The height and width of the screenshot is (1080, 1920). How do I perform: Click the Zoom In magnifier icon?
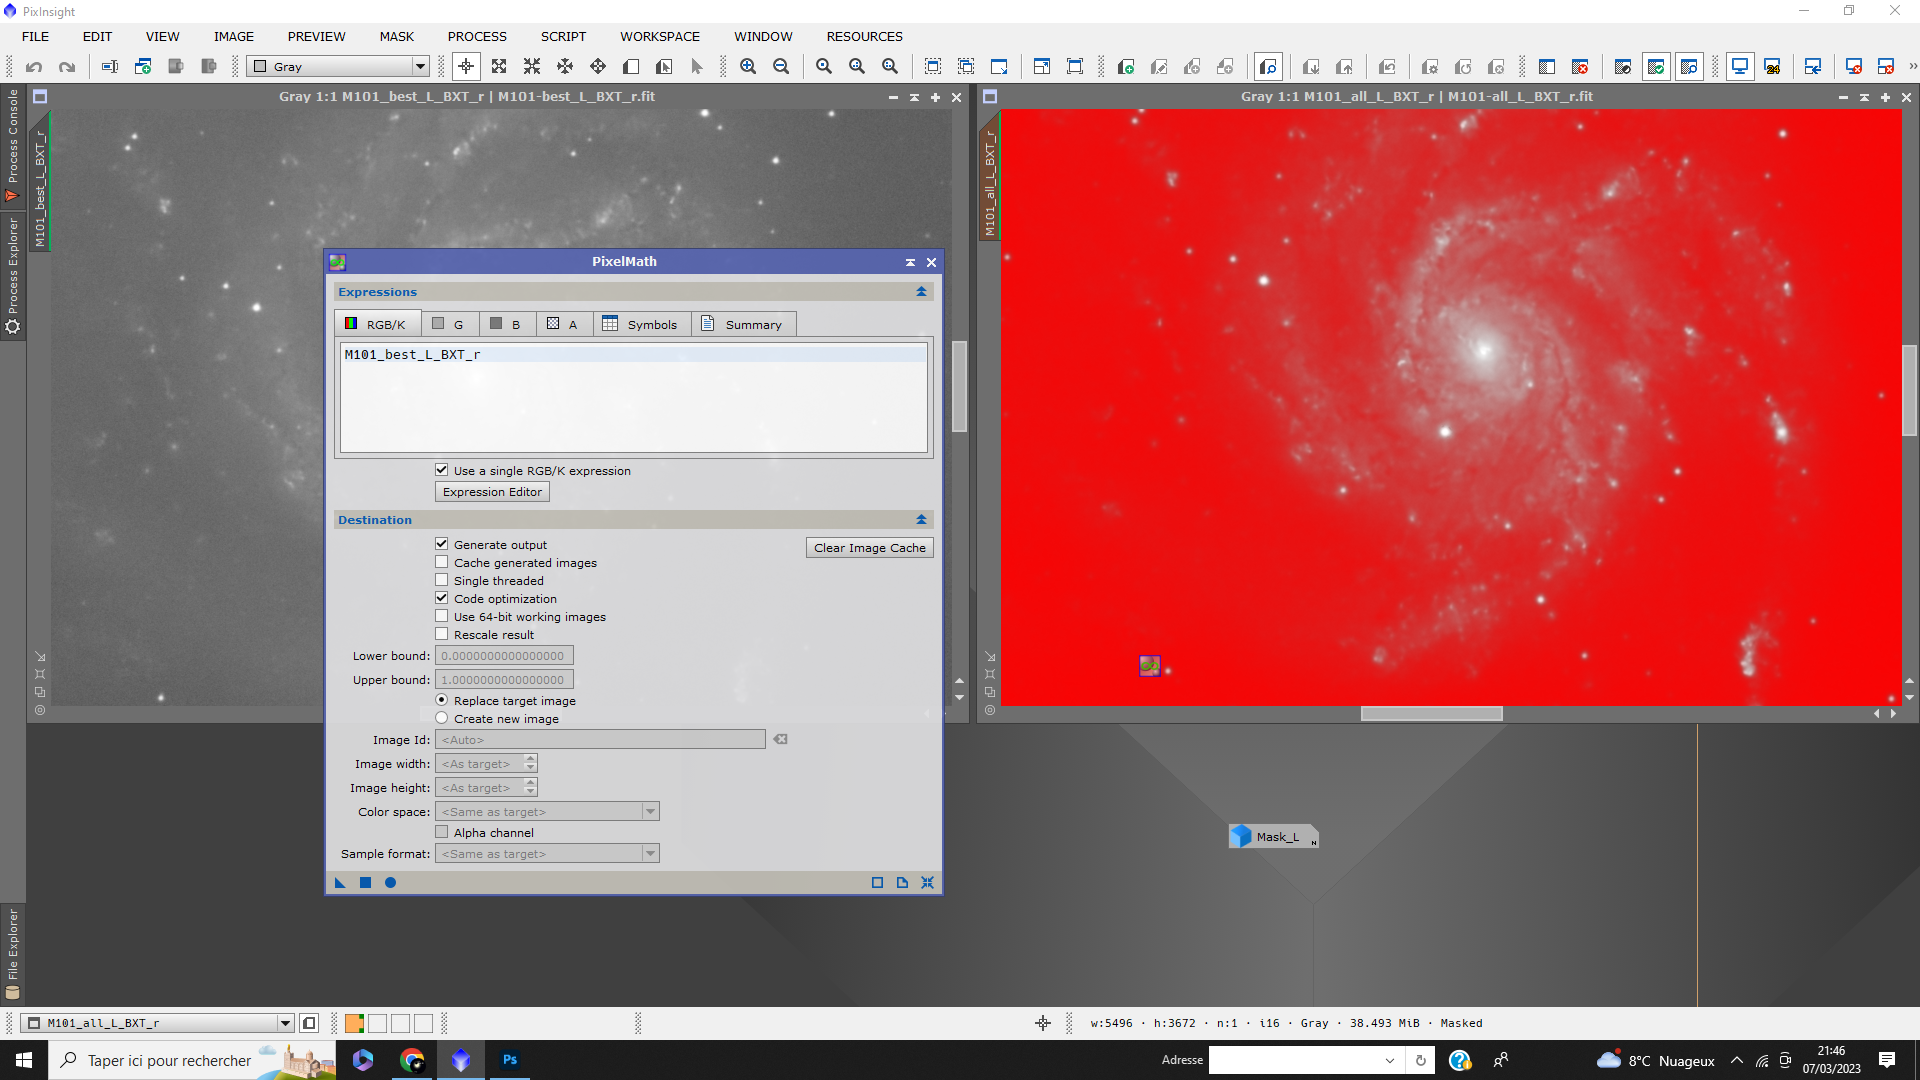748,67
